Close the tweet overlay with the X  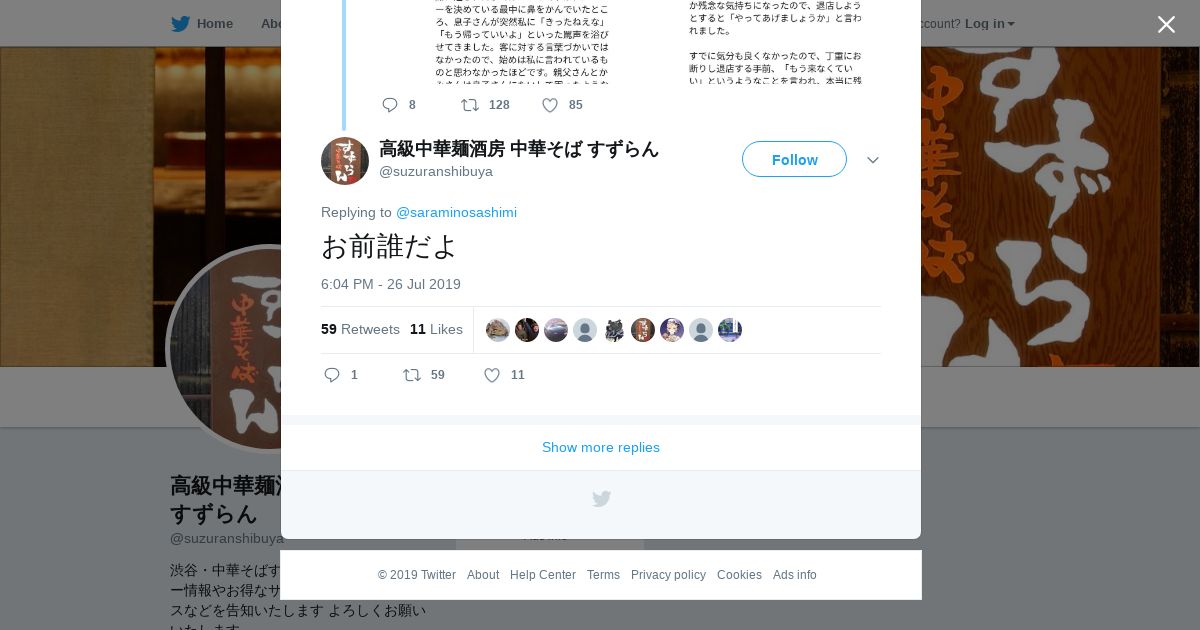1166,24
